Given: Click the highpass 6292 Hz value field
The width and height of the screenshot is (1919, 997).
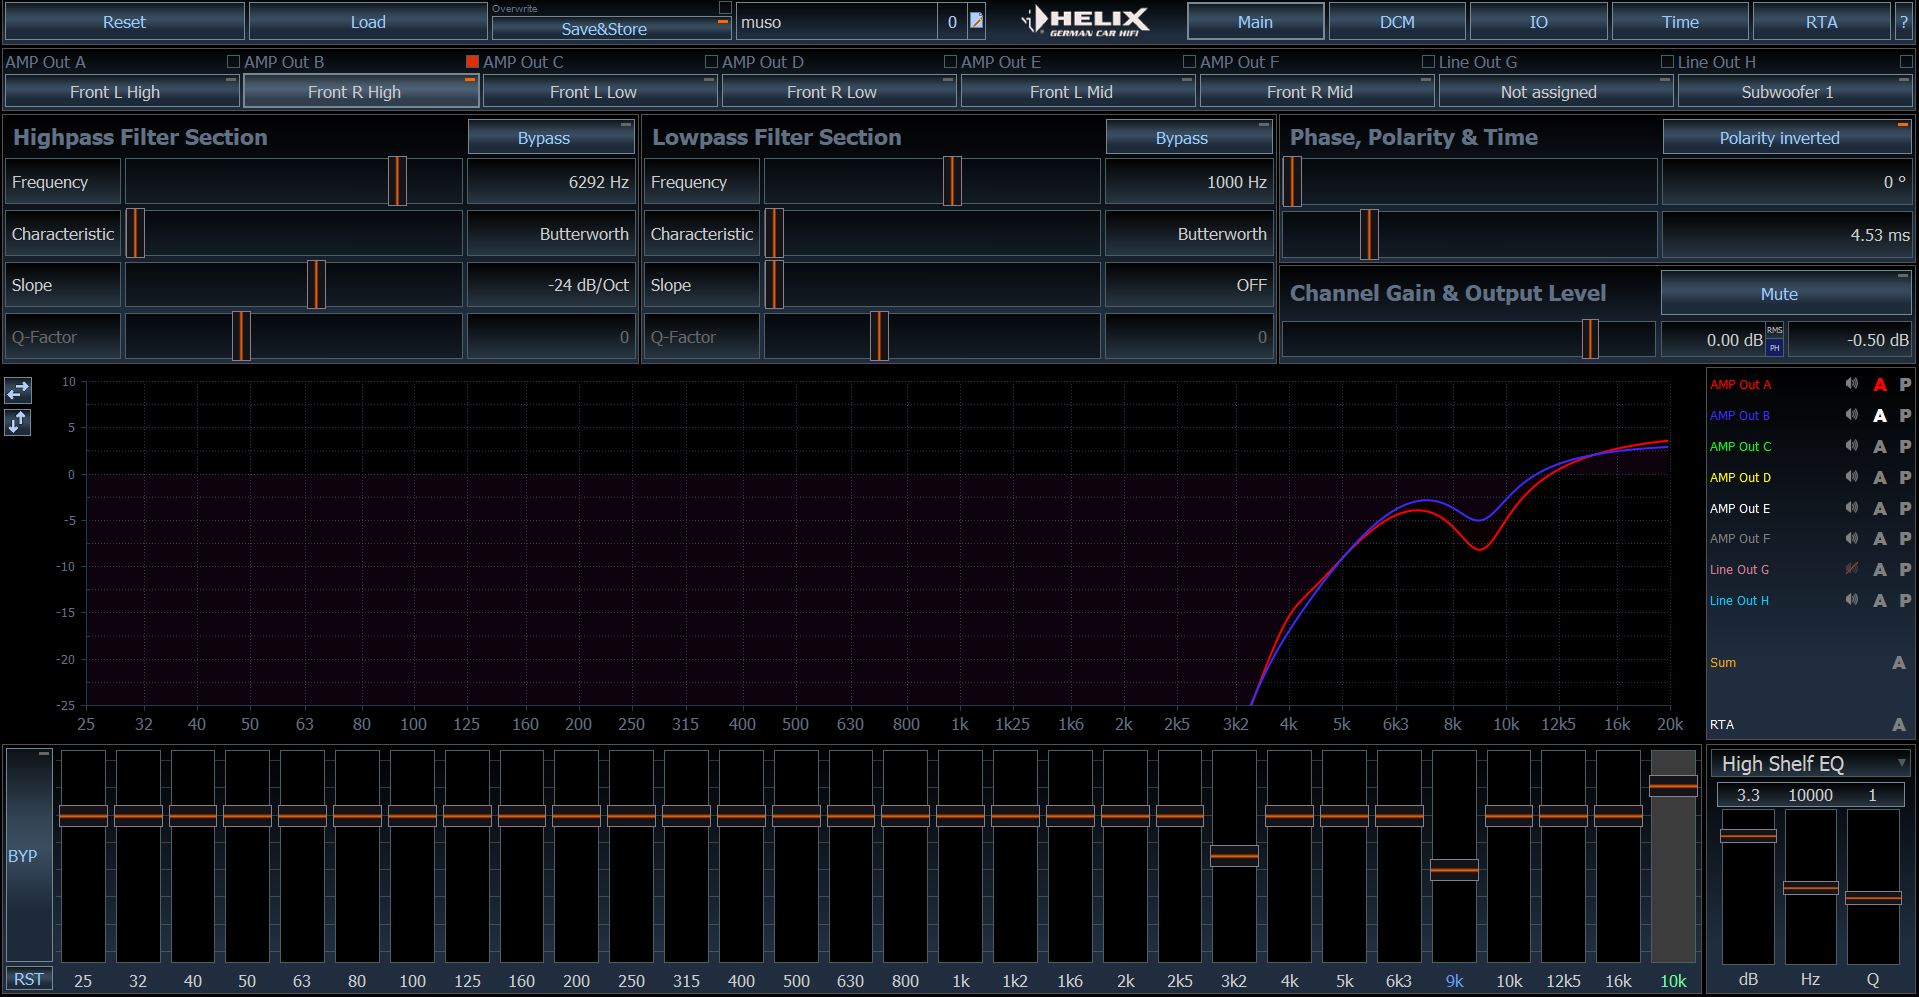Looking at the screenshot, I should (x=551, y=182).
